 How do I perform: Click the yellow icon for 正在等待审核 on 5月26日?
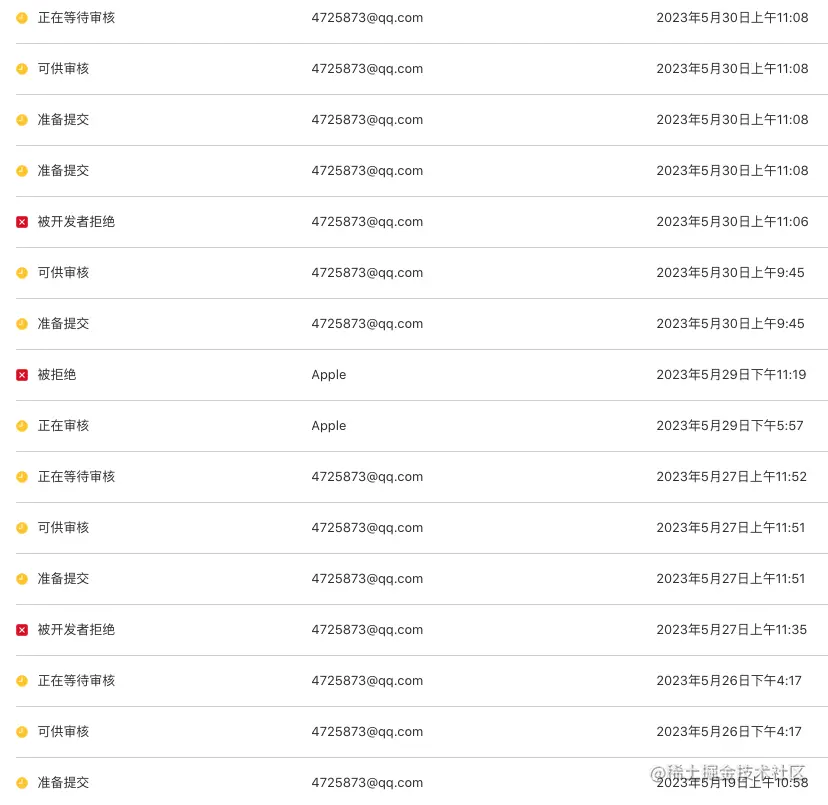click(22, 681)
